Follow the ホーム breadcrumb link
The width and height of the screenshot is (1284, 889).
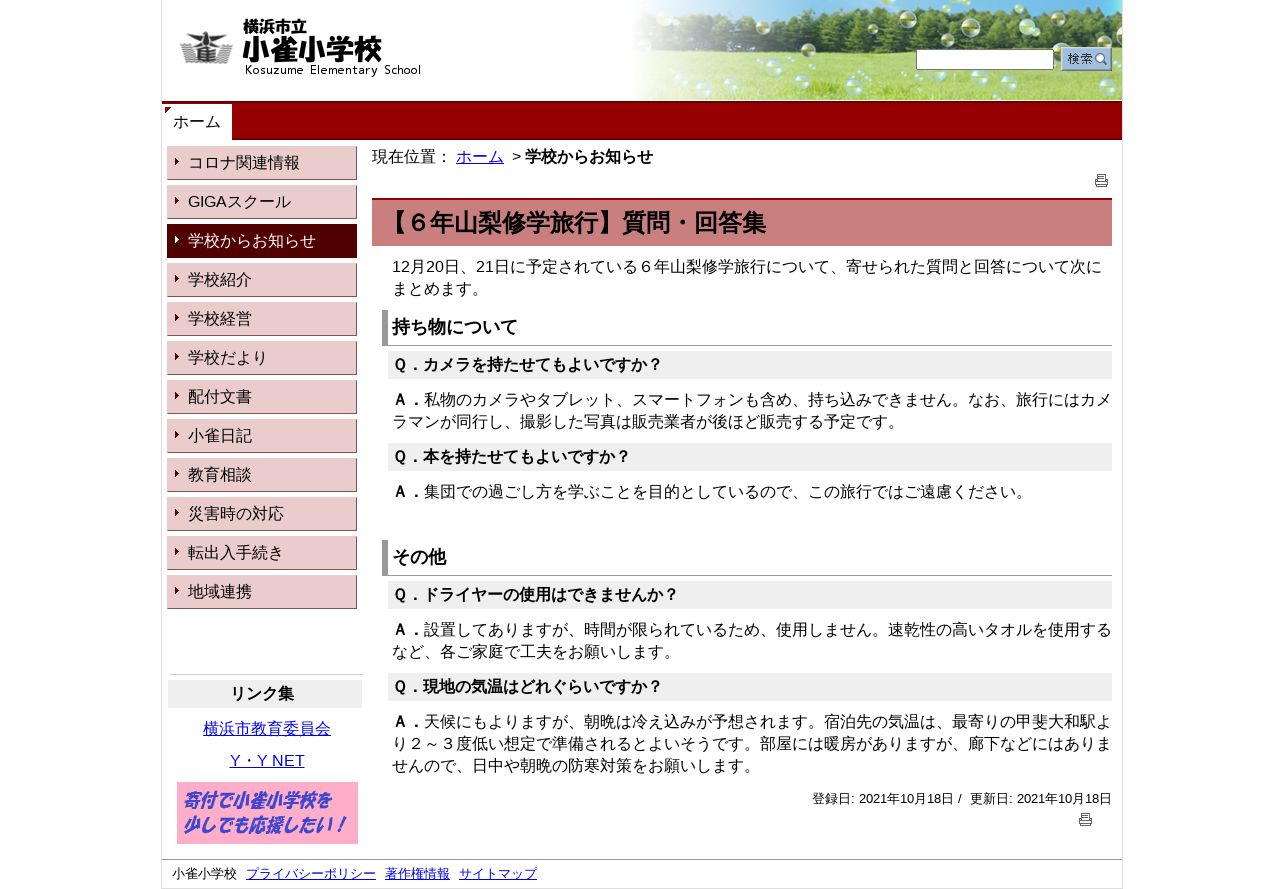480,157
